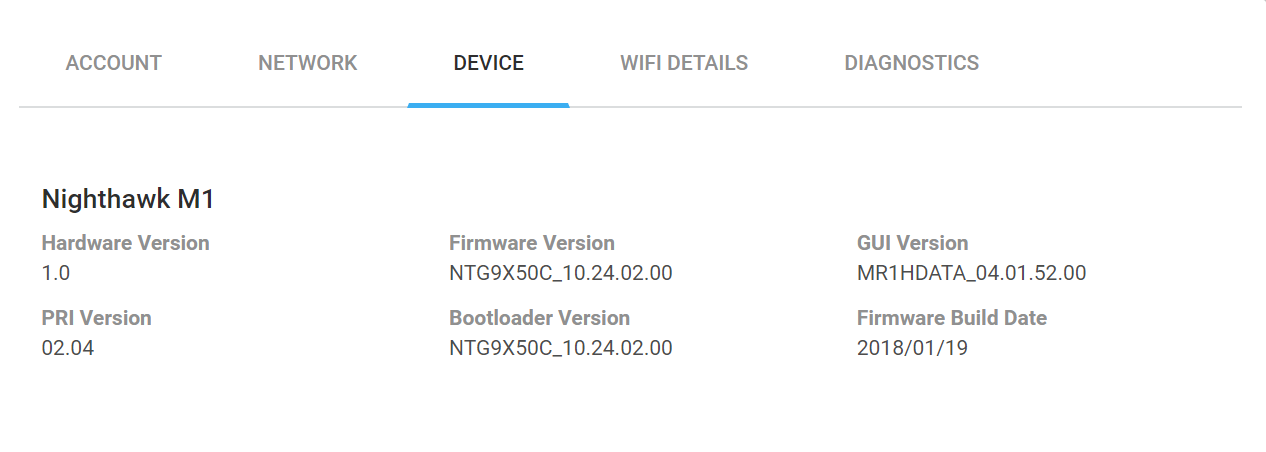
Task: Open the Network tab
Action: 307,63
